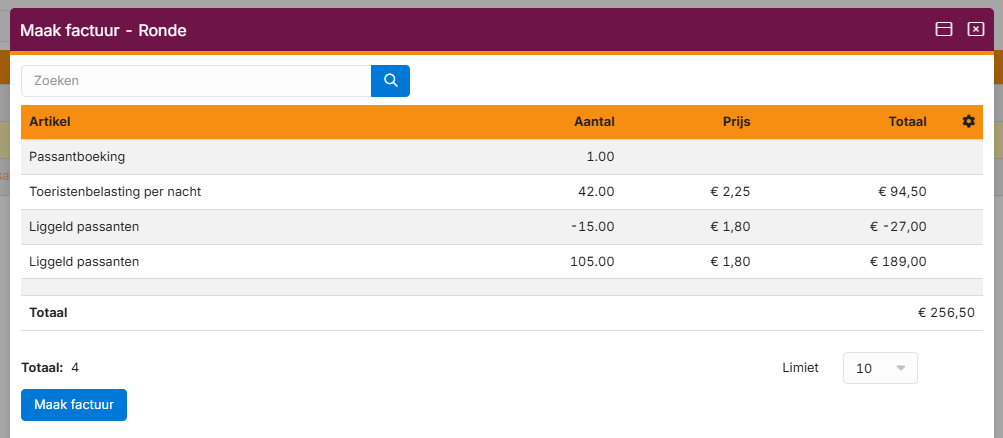Select Liggeld passanten row with 105.00
The width and height of the screenshot is (1003, 438).
point(84,262)
